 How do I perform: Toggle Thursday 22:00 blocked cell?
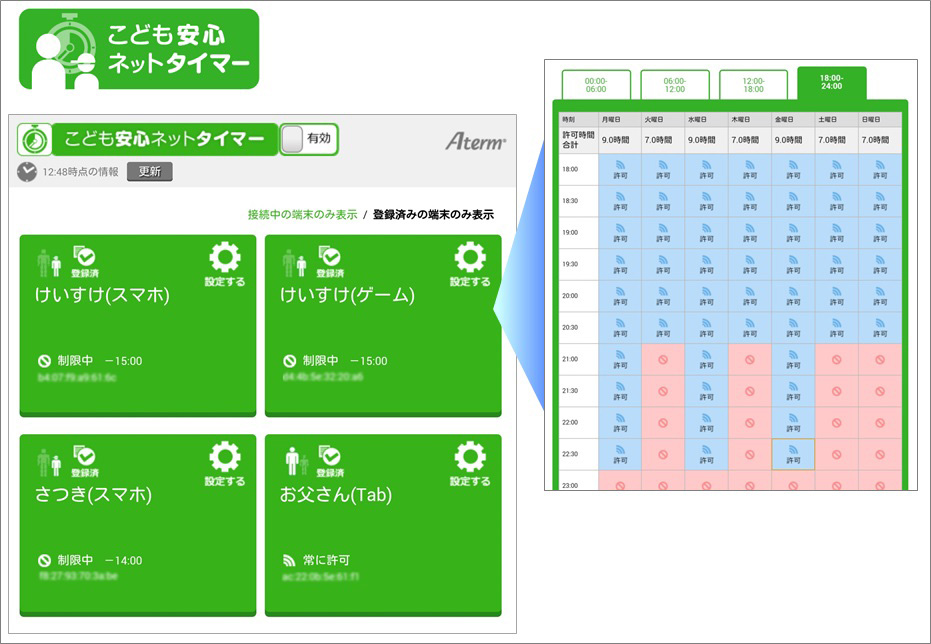(x=750, y=423)
